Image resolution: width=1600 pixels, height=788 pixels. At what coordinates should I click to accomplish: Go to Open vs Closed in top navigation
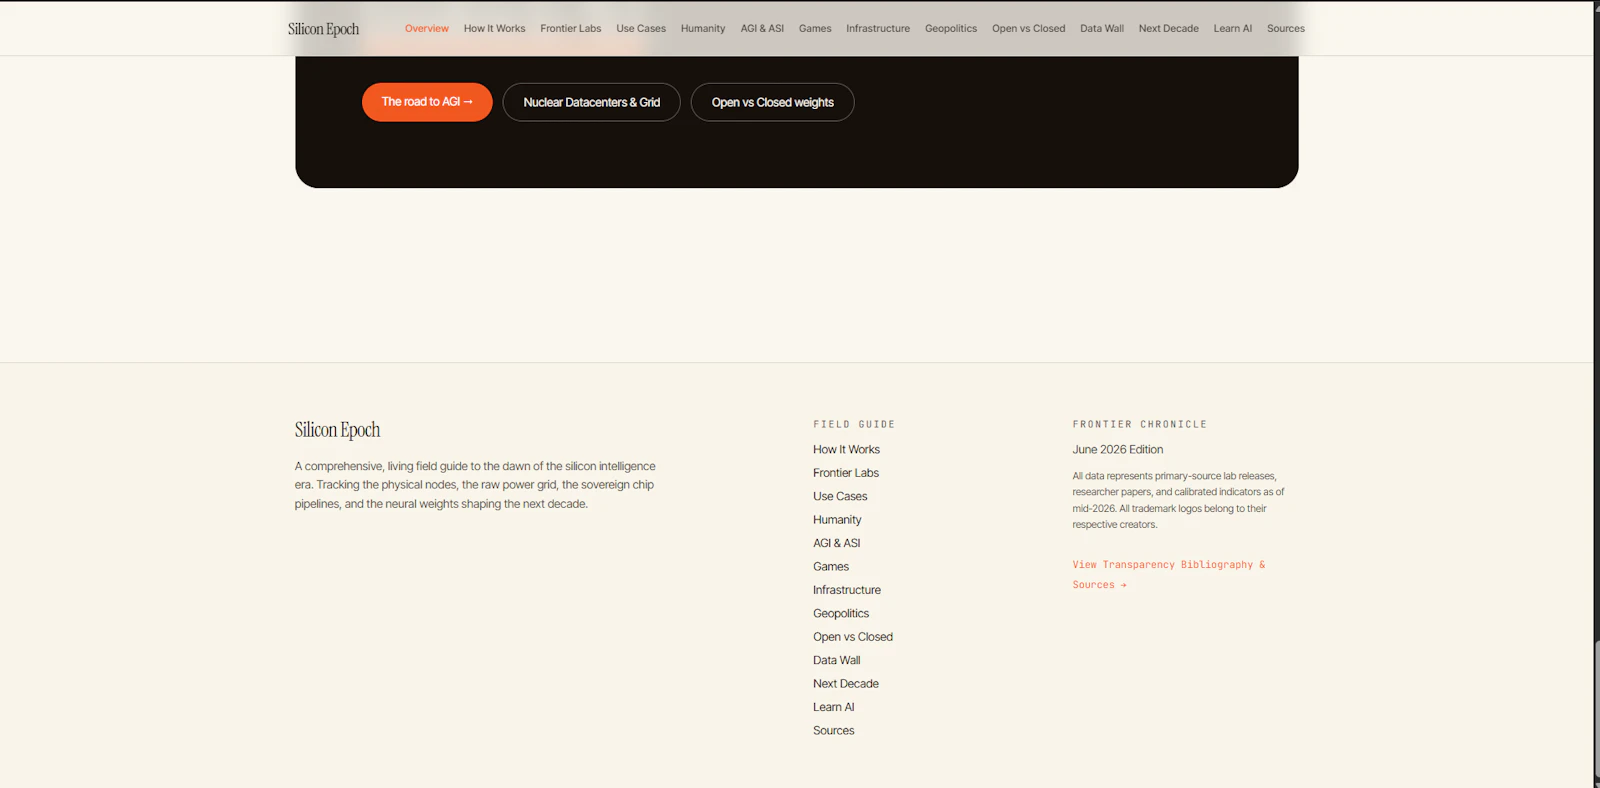[1028, 28]
